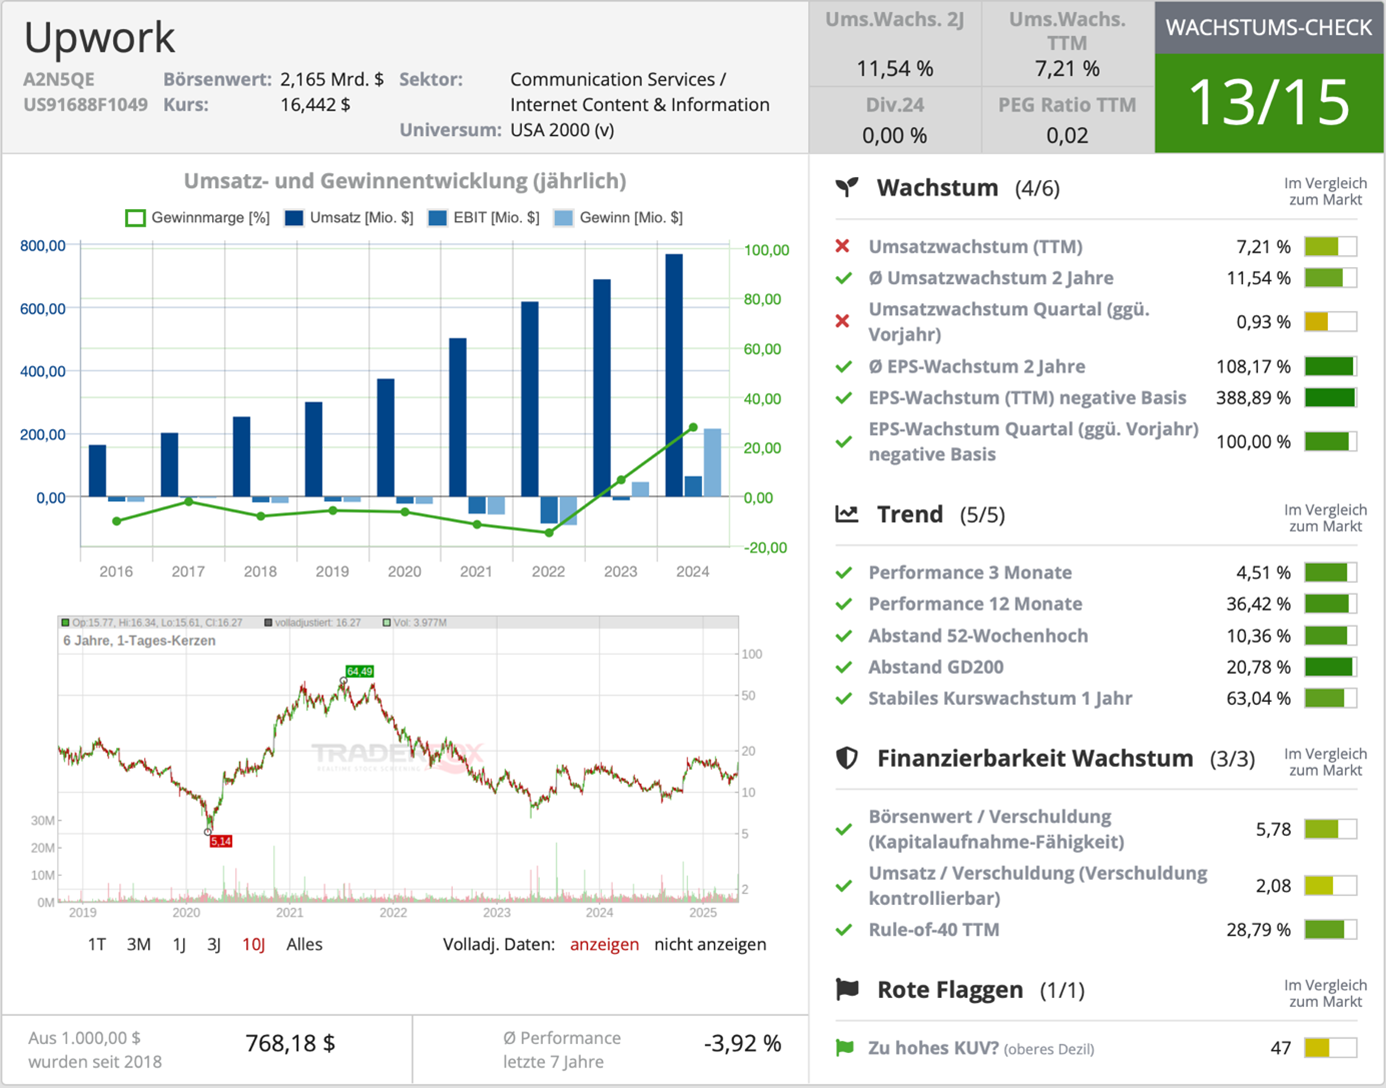Viewport: 1386px width, 1088px height.
Task: Click checkmark beside Abstand GD200
Action: pyautogui.click(x=843, y=667)
